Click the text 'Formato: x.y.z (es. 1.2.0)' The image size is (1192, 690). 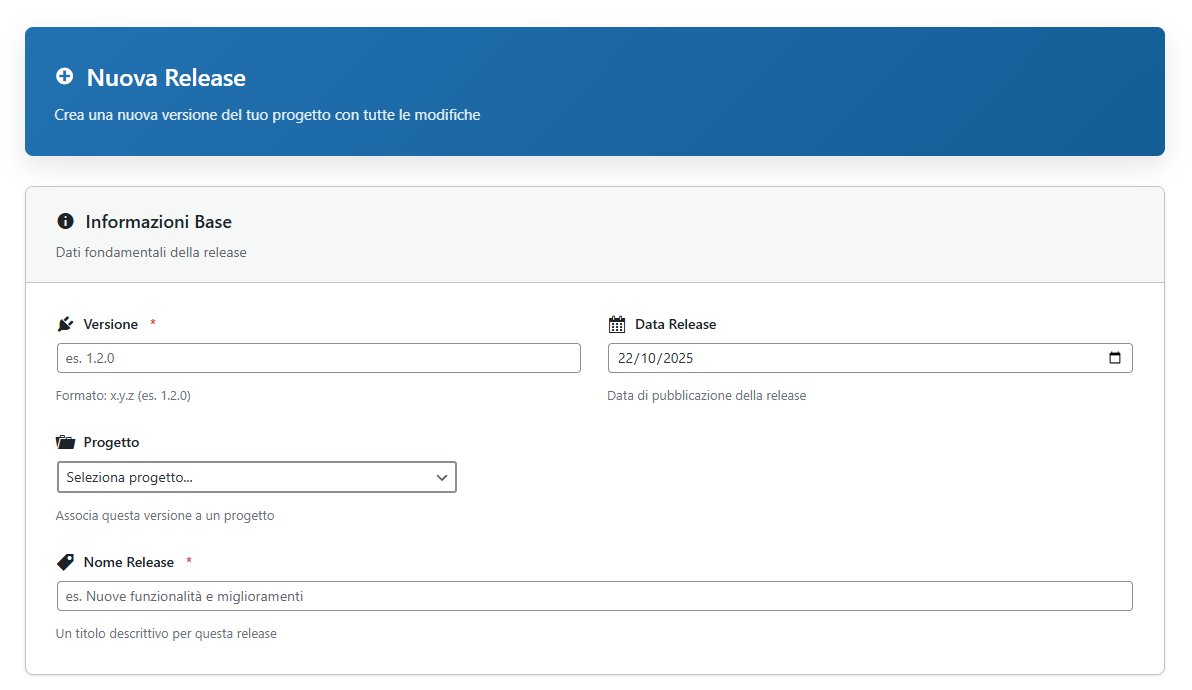[x=123, y=396]
